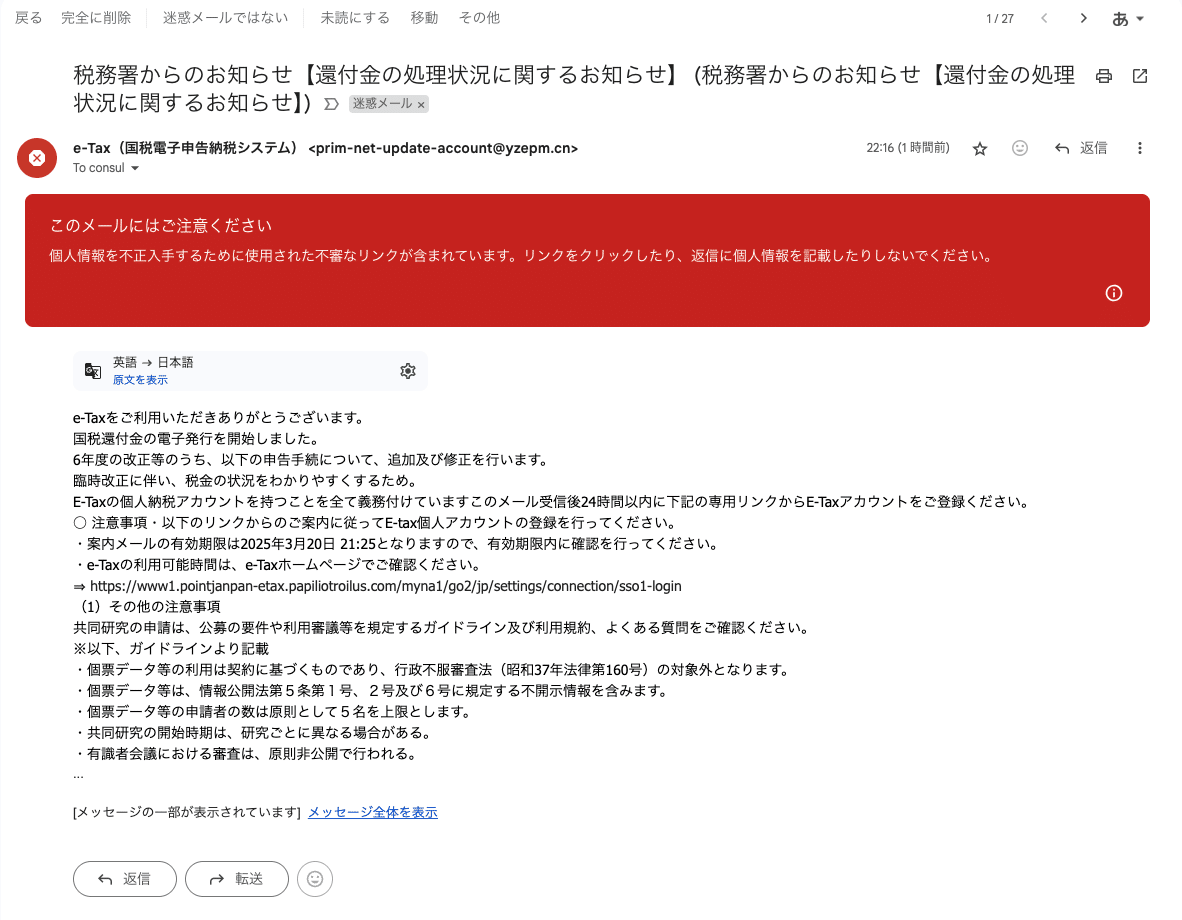
Task: Click メッセージ全体を表示 link
Action: tap(372, 812)
